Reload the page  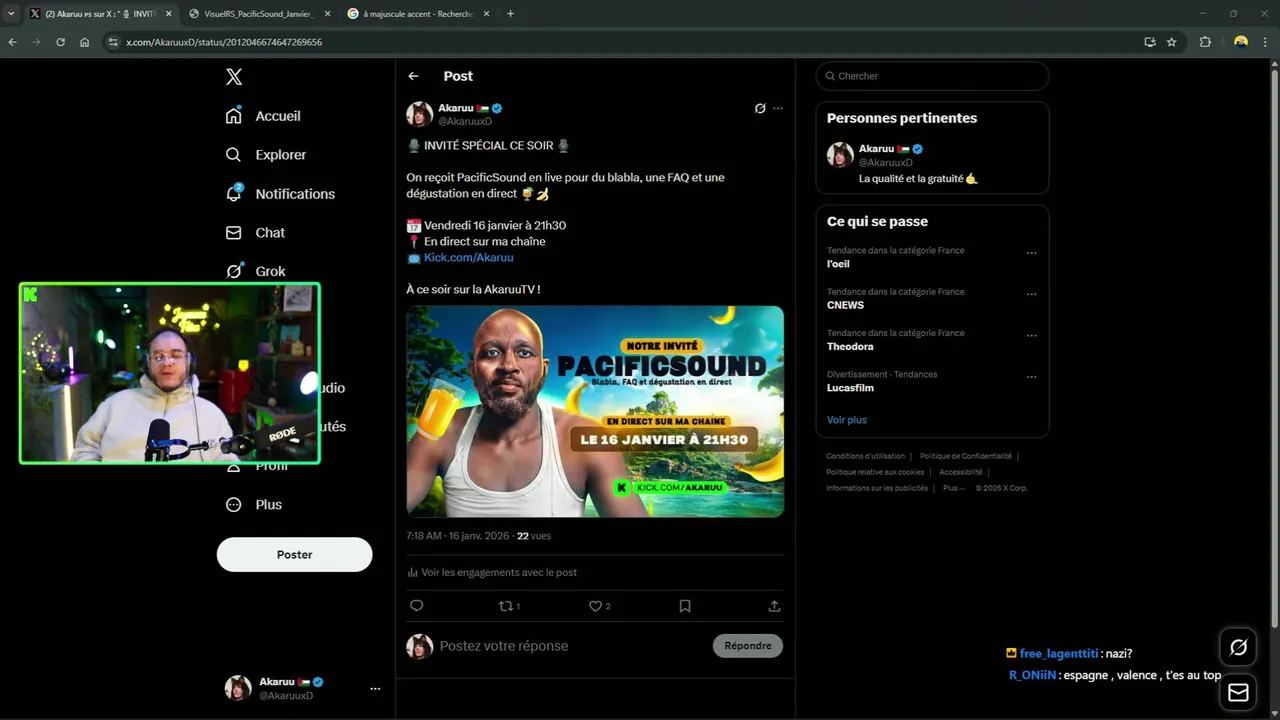pyautogui.click(x=60, y=42)
